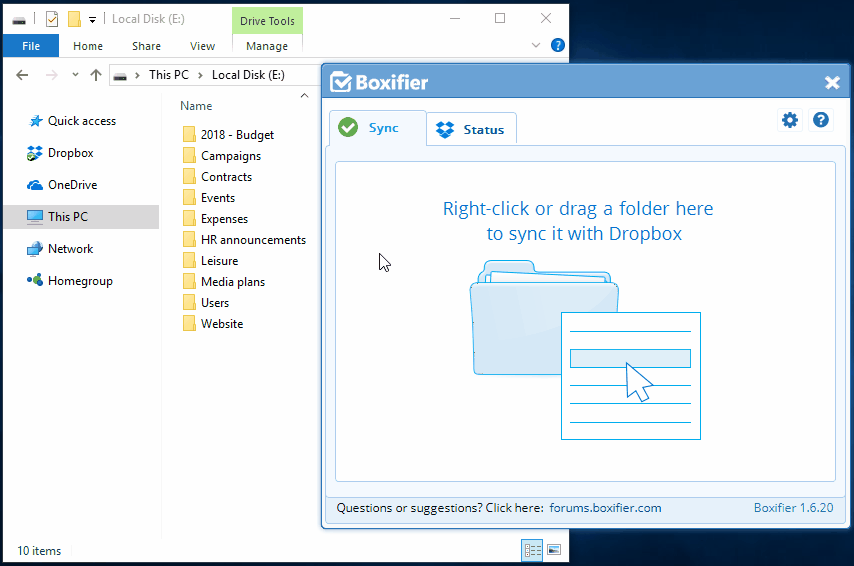Select the Website folder
Viewport: 854px width, 566px height.
click(222, 324)
